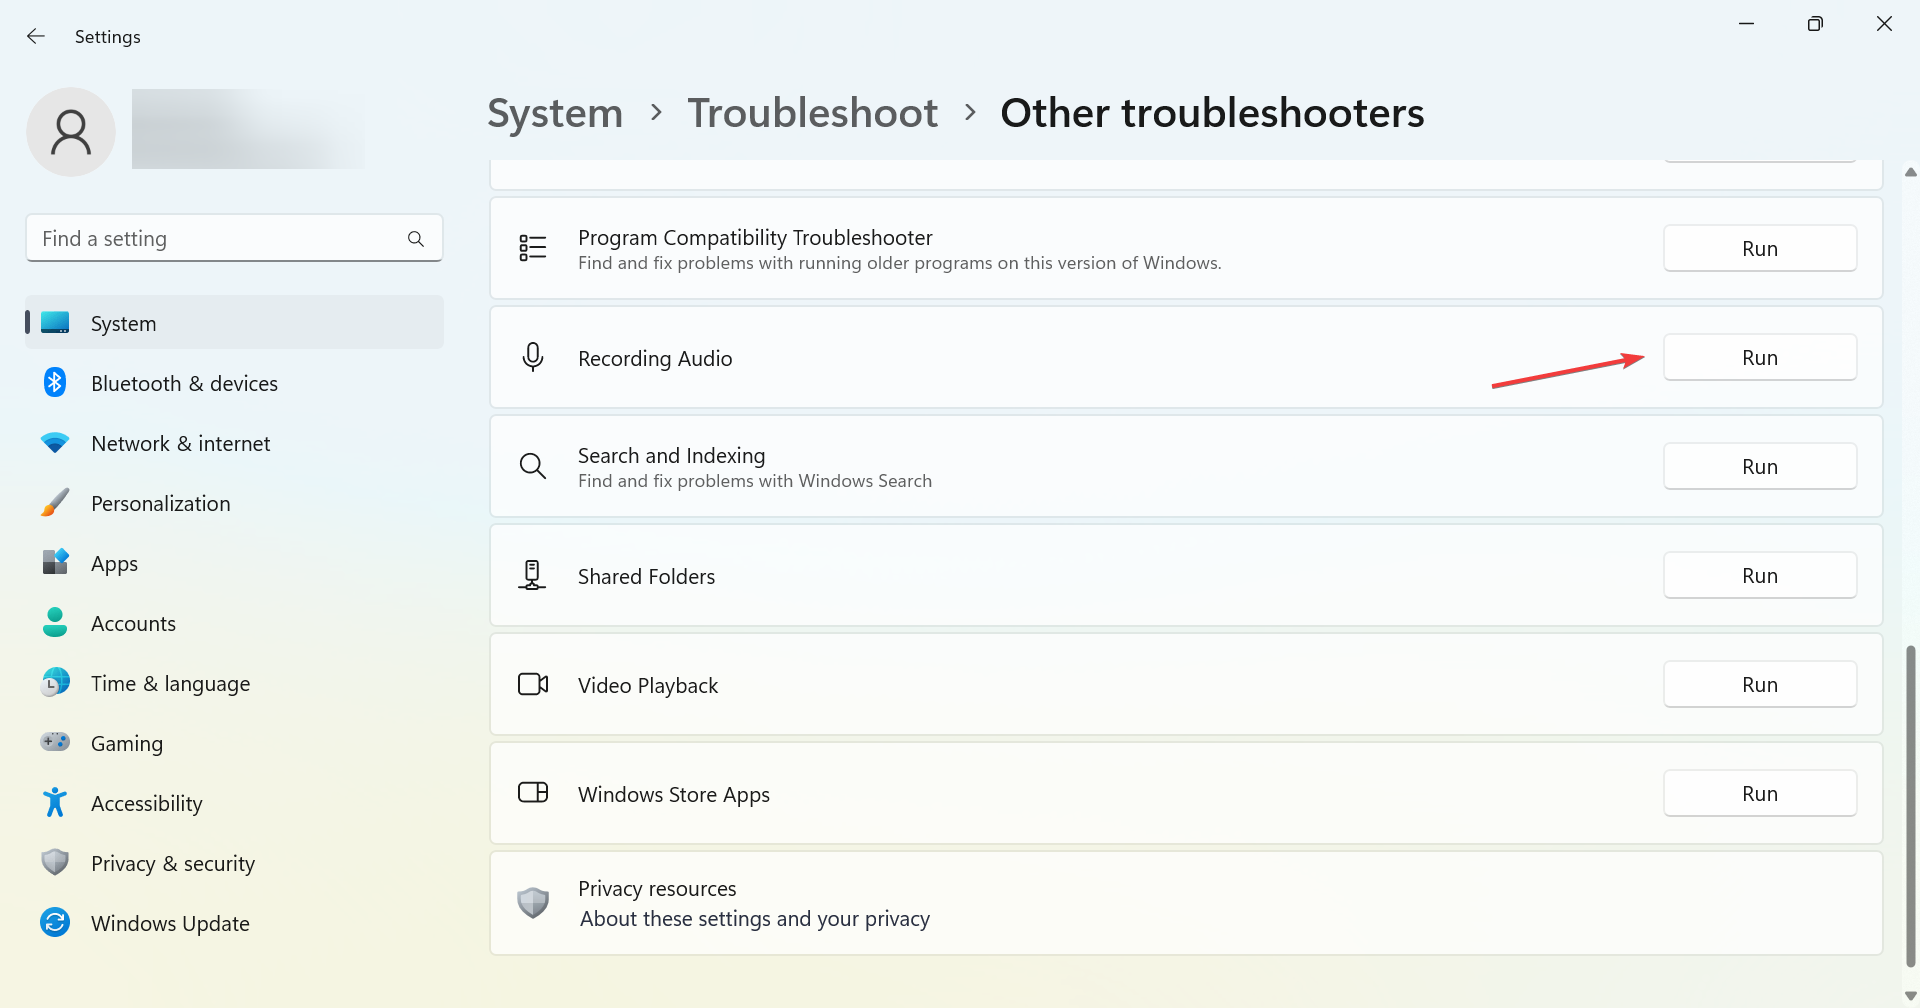
Task: Click the Personalization paintbrush icon
Action: coord(55,503)
